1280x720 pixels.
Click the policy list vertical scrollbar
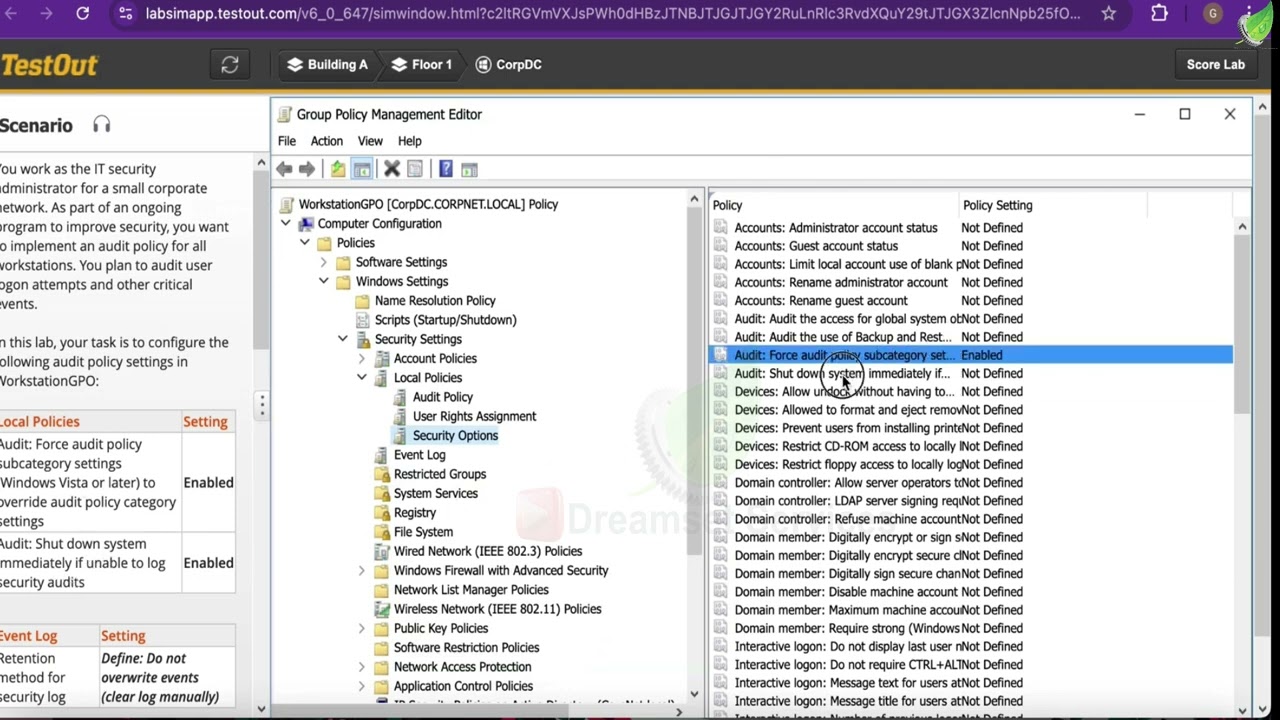point(1242,325)
